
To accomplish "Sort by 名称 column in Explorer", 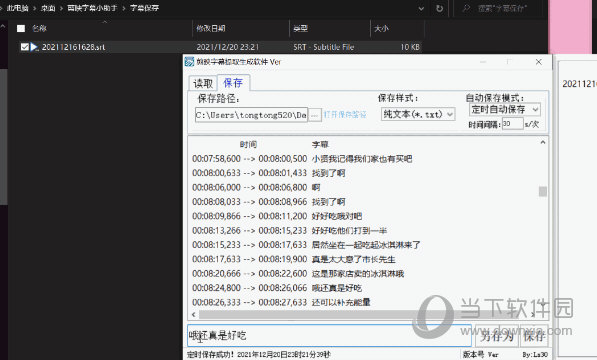I will [40, 28].
